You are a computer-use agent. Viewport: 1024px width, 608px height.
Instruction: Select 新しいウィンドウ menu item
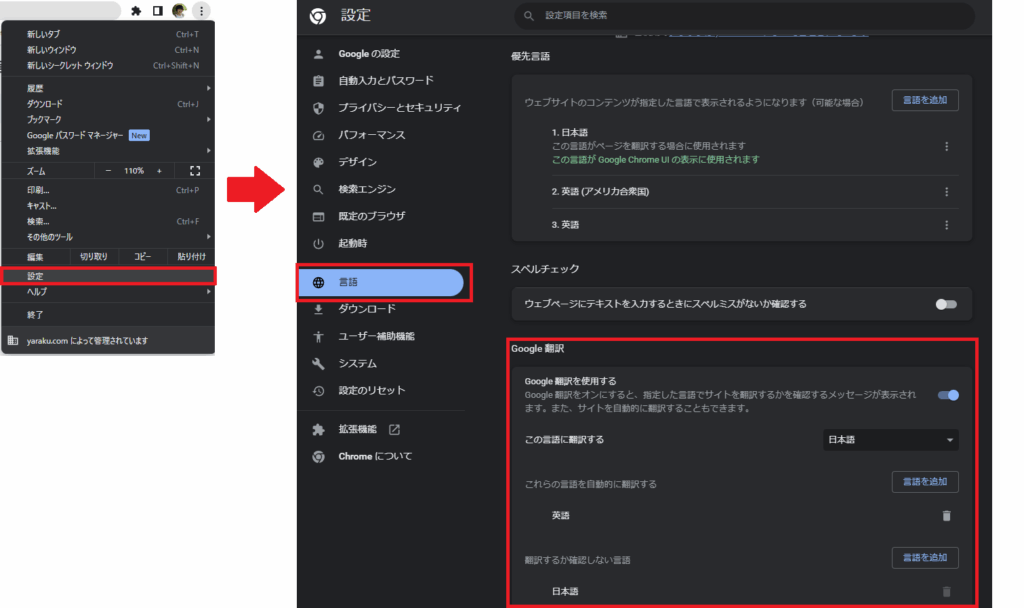108,50
